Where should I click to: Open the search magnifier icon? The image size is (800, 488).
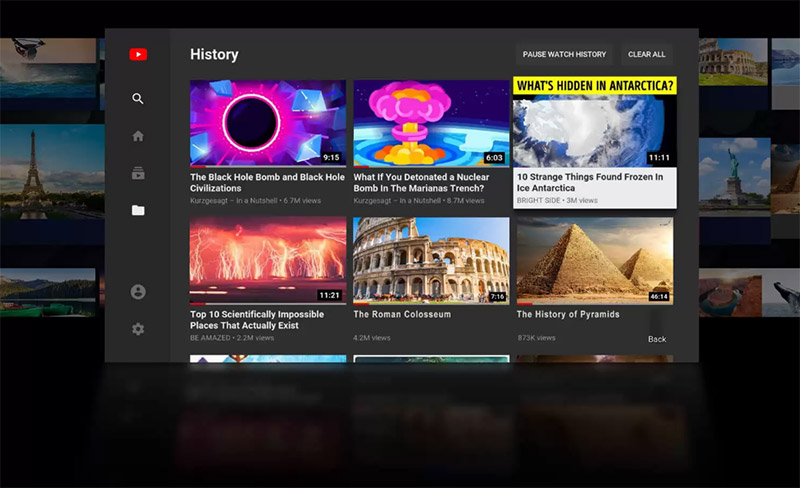click(138, 99)
